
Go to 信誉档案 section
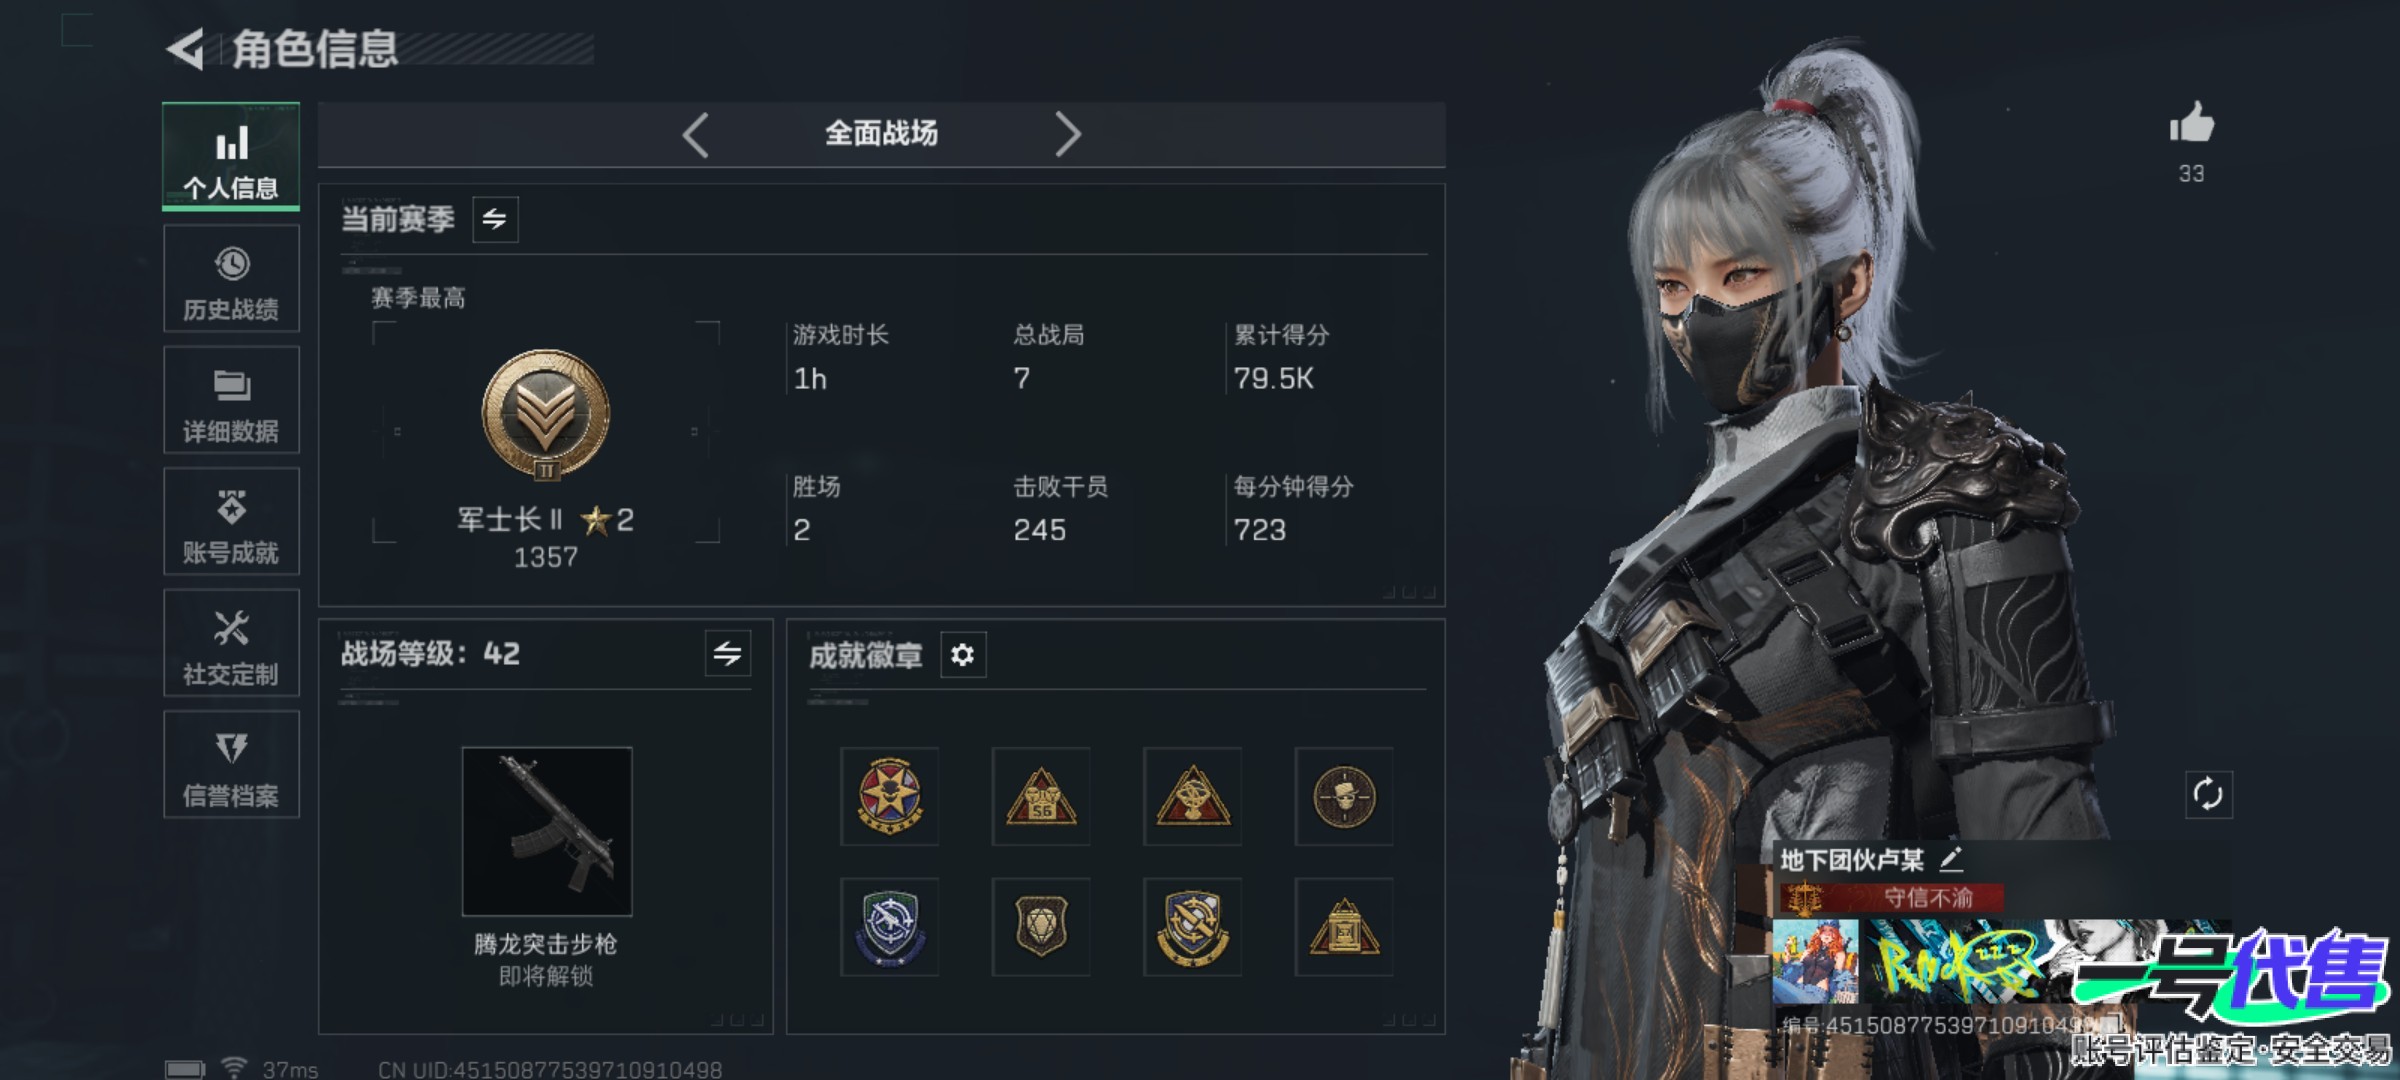[x=231, y=765]
